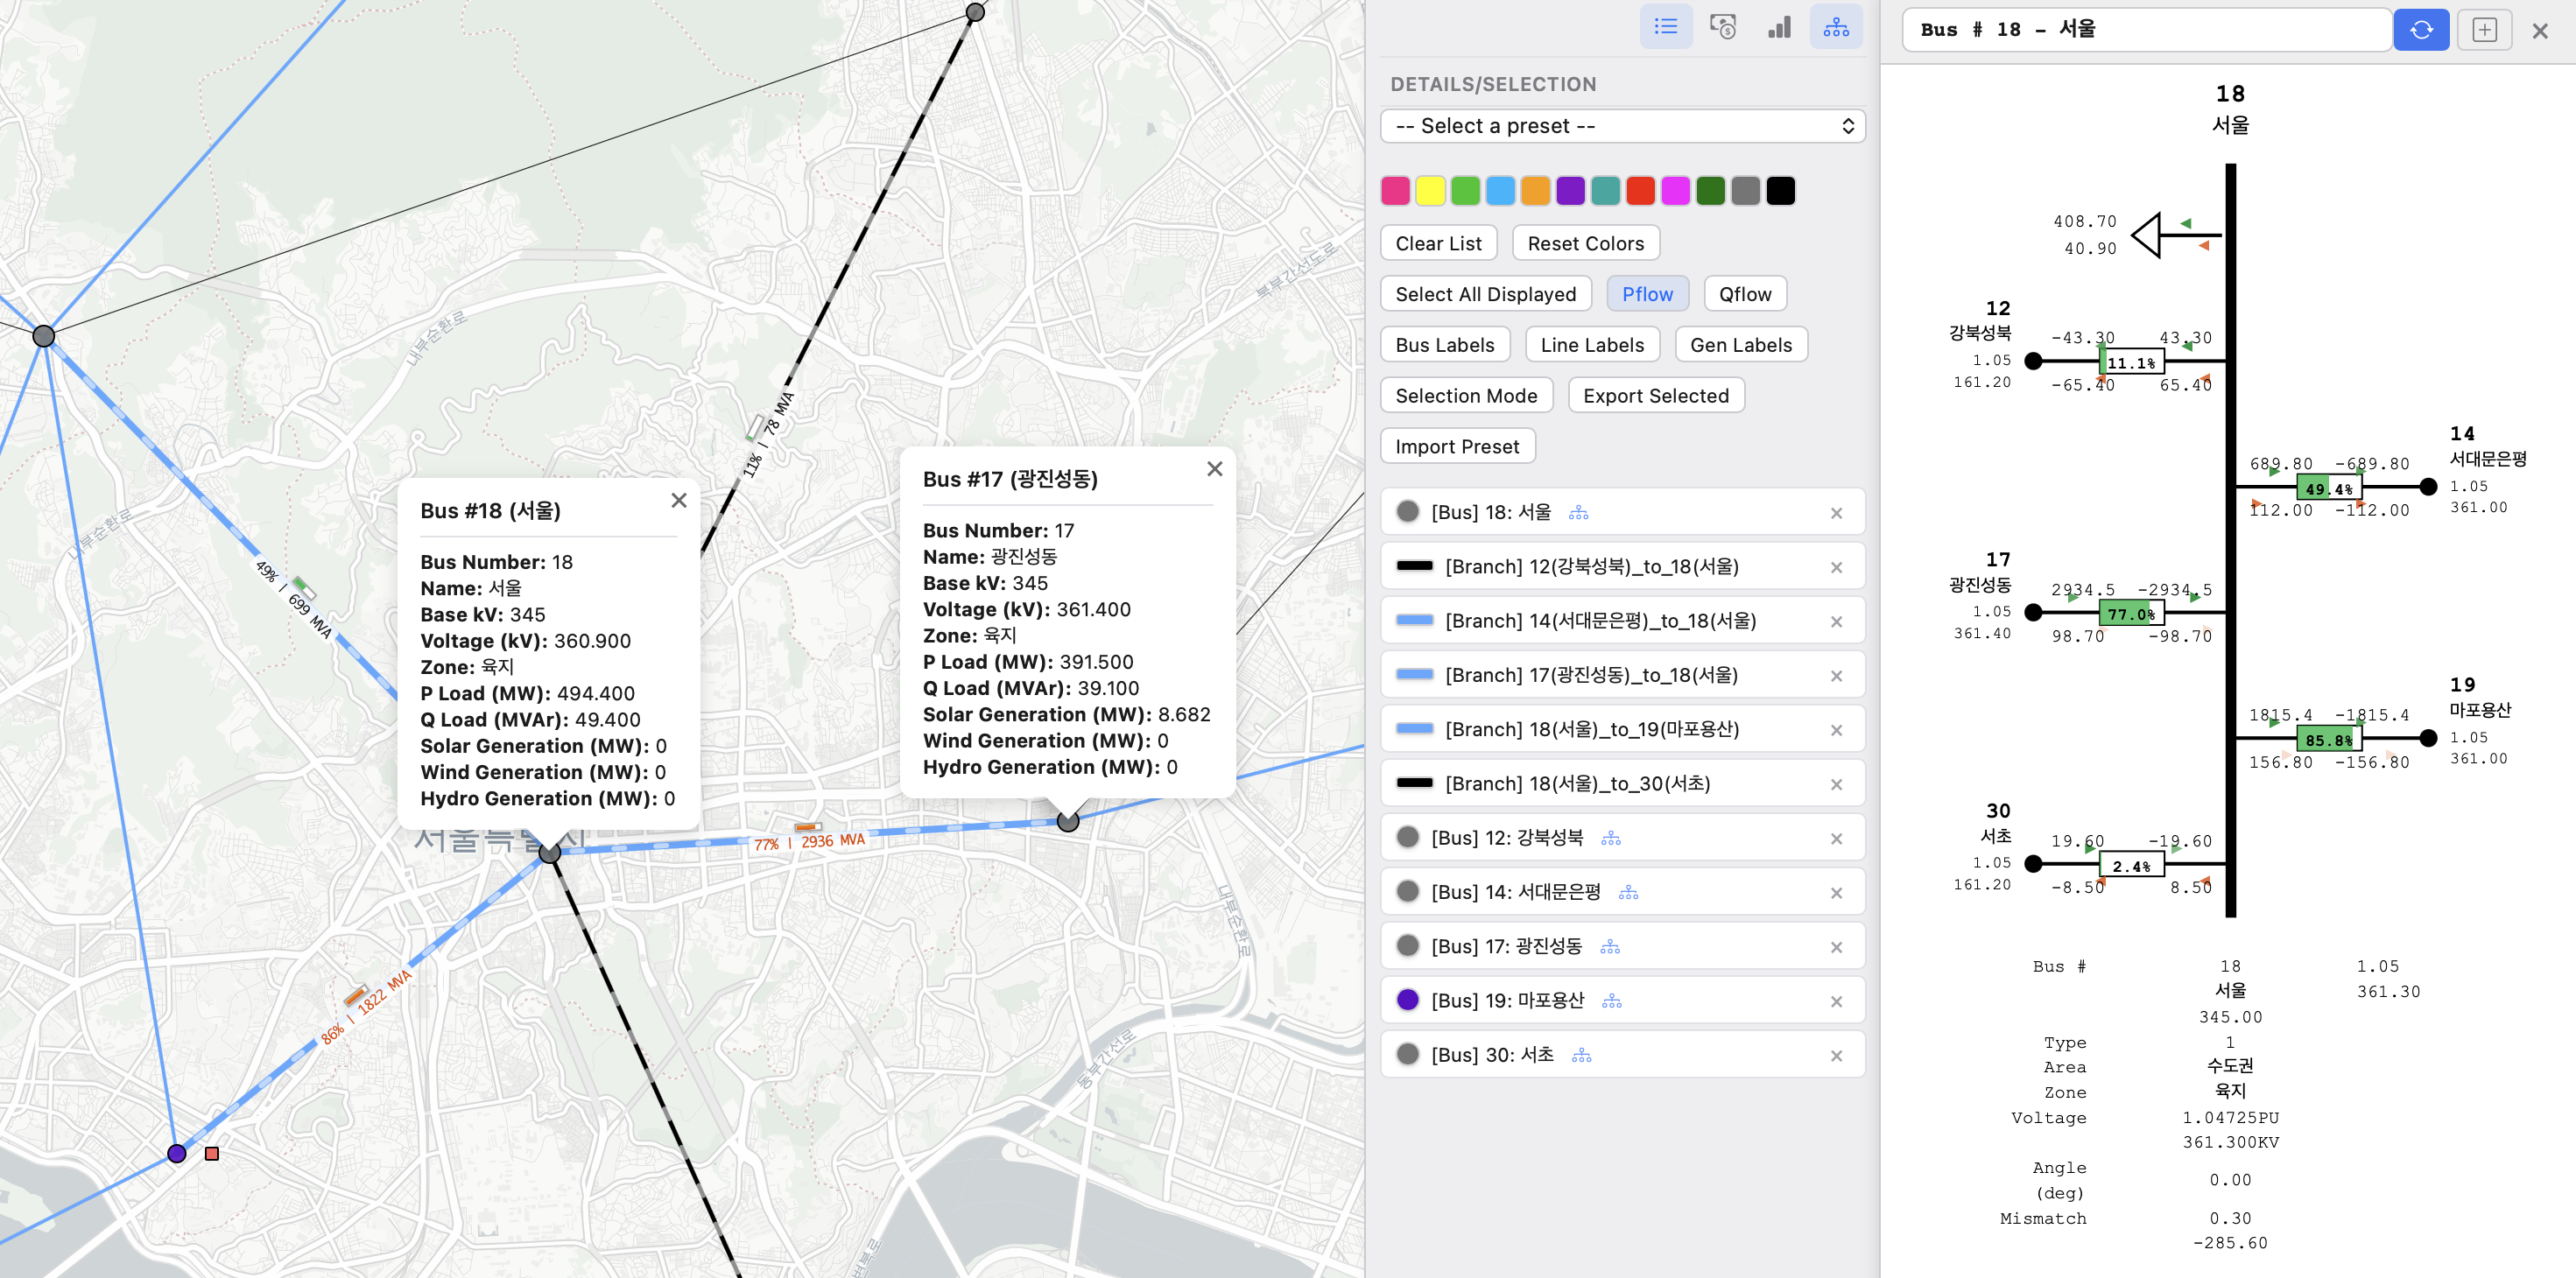Click the Bus # 18 서울 title field
This screenshot has height=1278, width=2576.
click(2145, 30)
